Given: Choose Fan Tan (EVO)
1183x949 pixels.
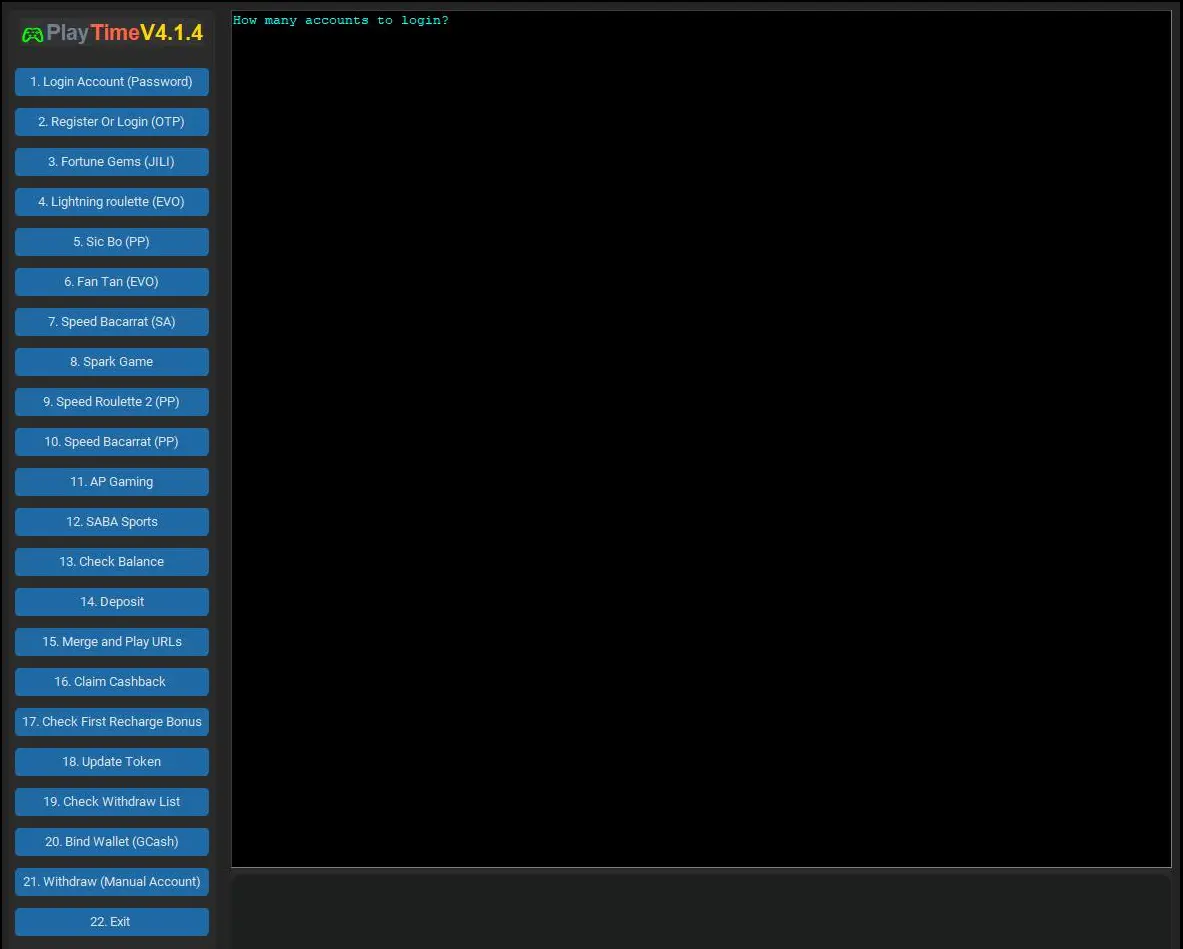Looking at the screenshot, I should point(112,282).
